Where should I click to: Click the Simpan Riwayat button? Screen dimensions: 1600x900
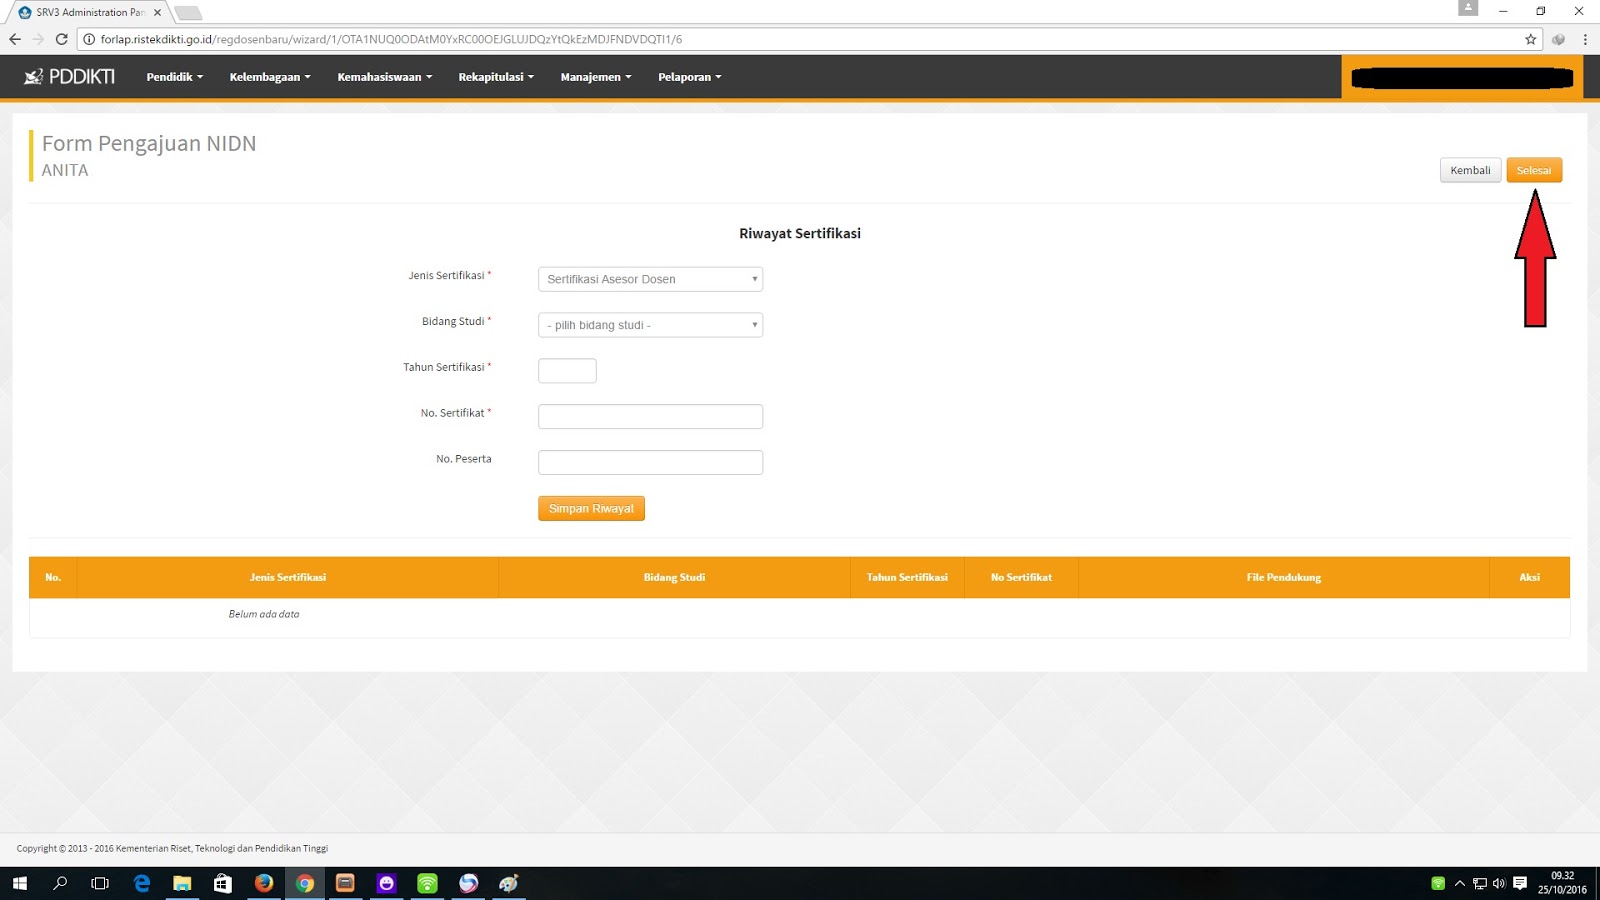pyautogui.click(x=591, y=508)
